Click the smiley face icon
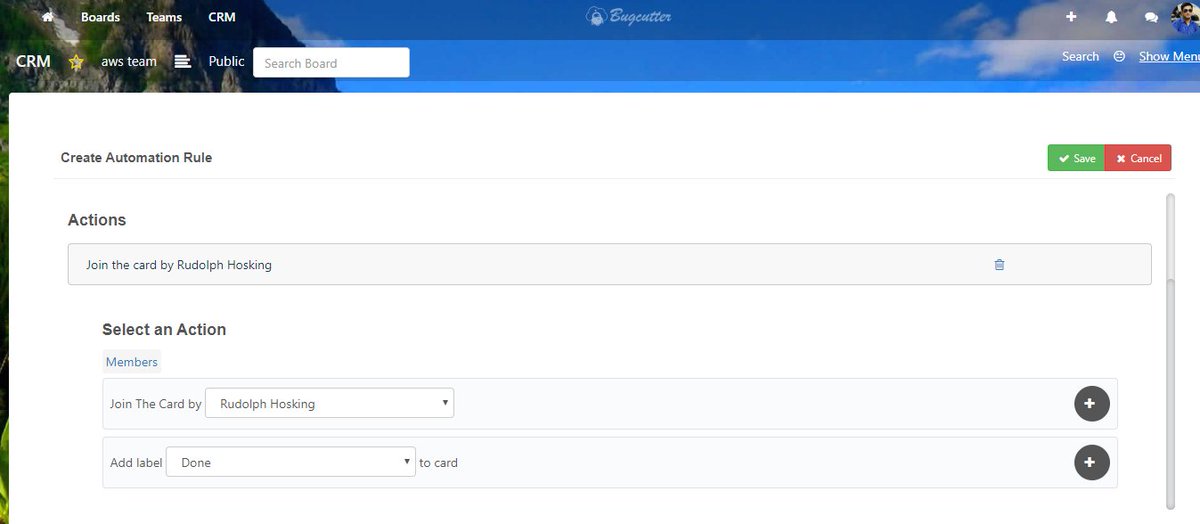This screenshot has height=524, width=1200. (x=1119, y=57)
